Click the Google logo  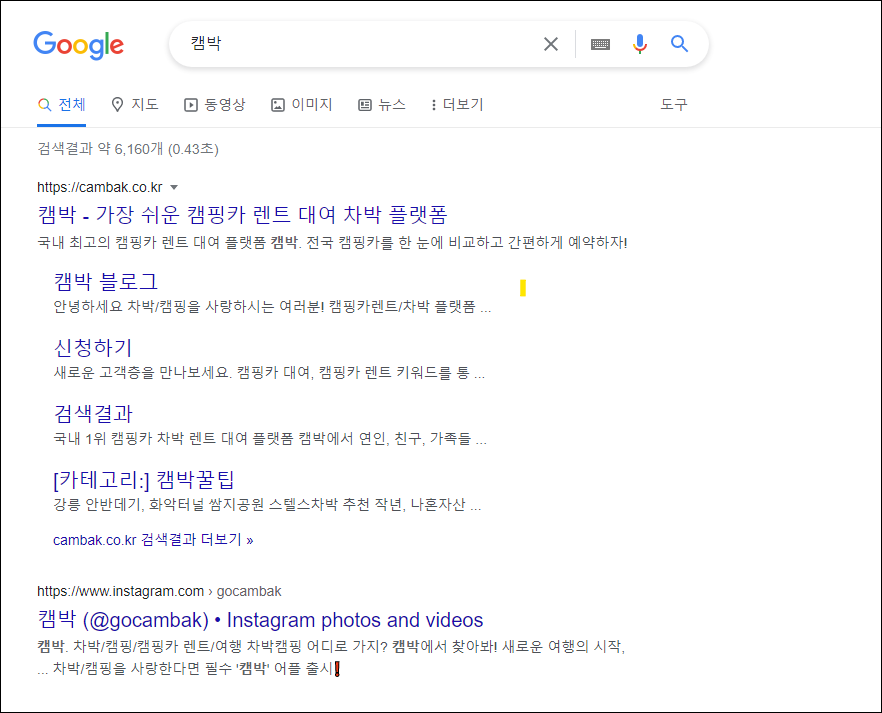78,45
